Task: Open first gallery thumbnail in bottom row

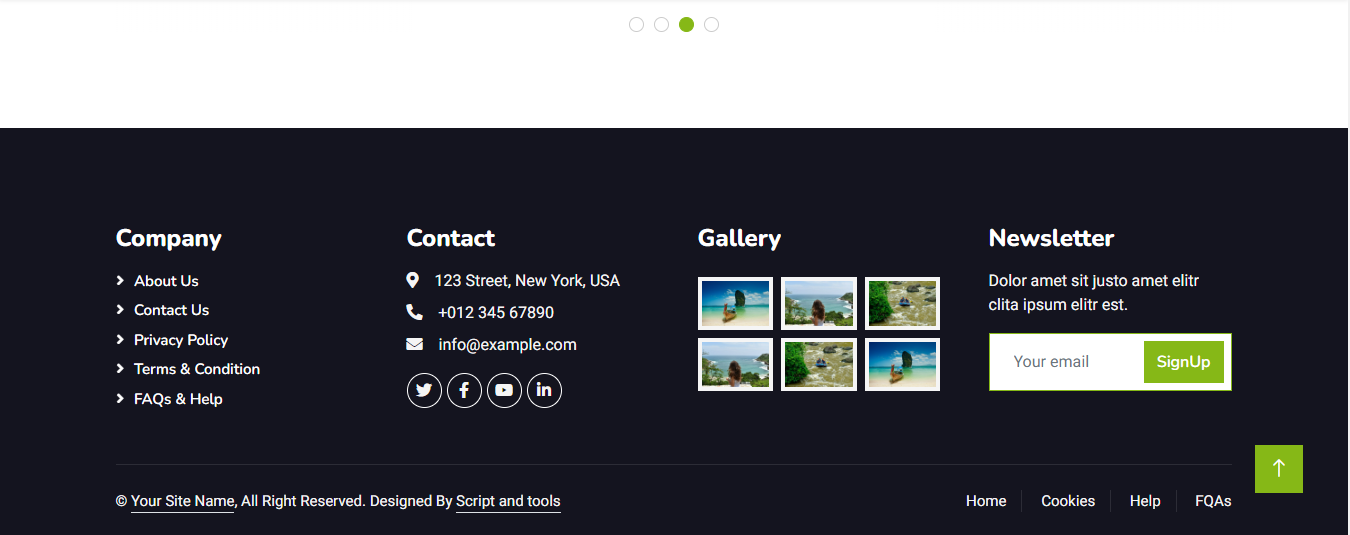Action: point(735,364)
